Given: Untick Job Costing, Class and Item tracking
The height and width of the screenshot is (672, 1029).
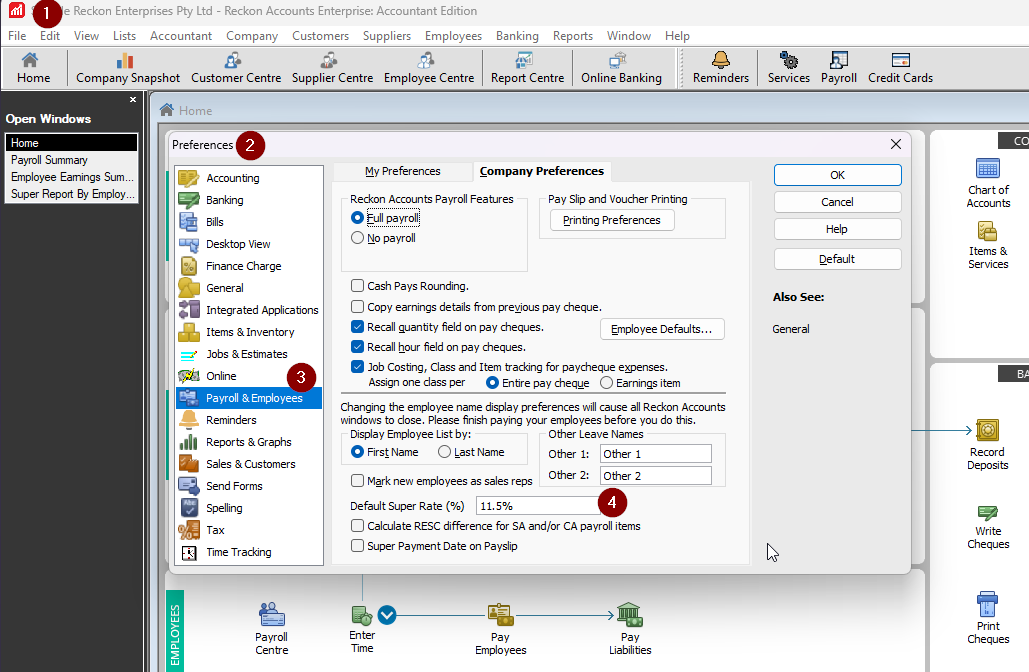Looking at the screenshot, I should pos(358,366).
